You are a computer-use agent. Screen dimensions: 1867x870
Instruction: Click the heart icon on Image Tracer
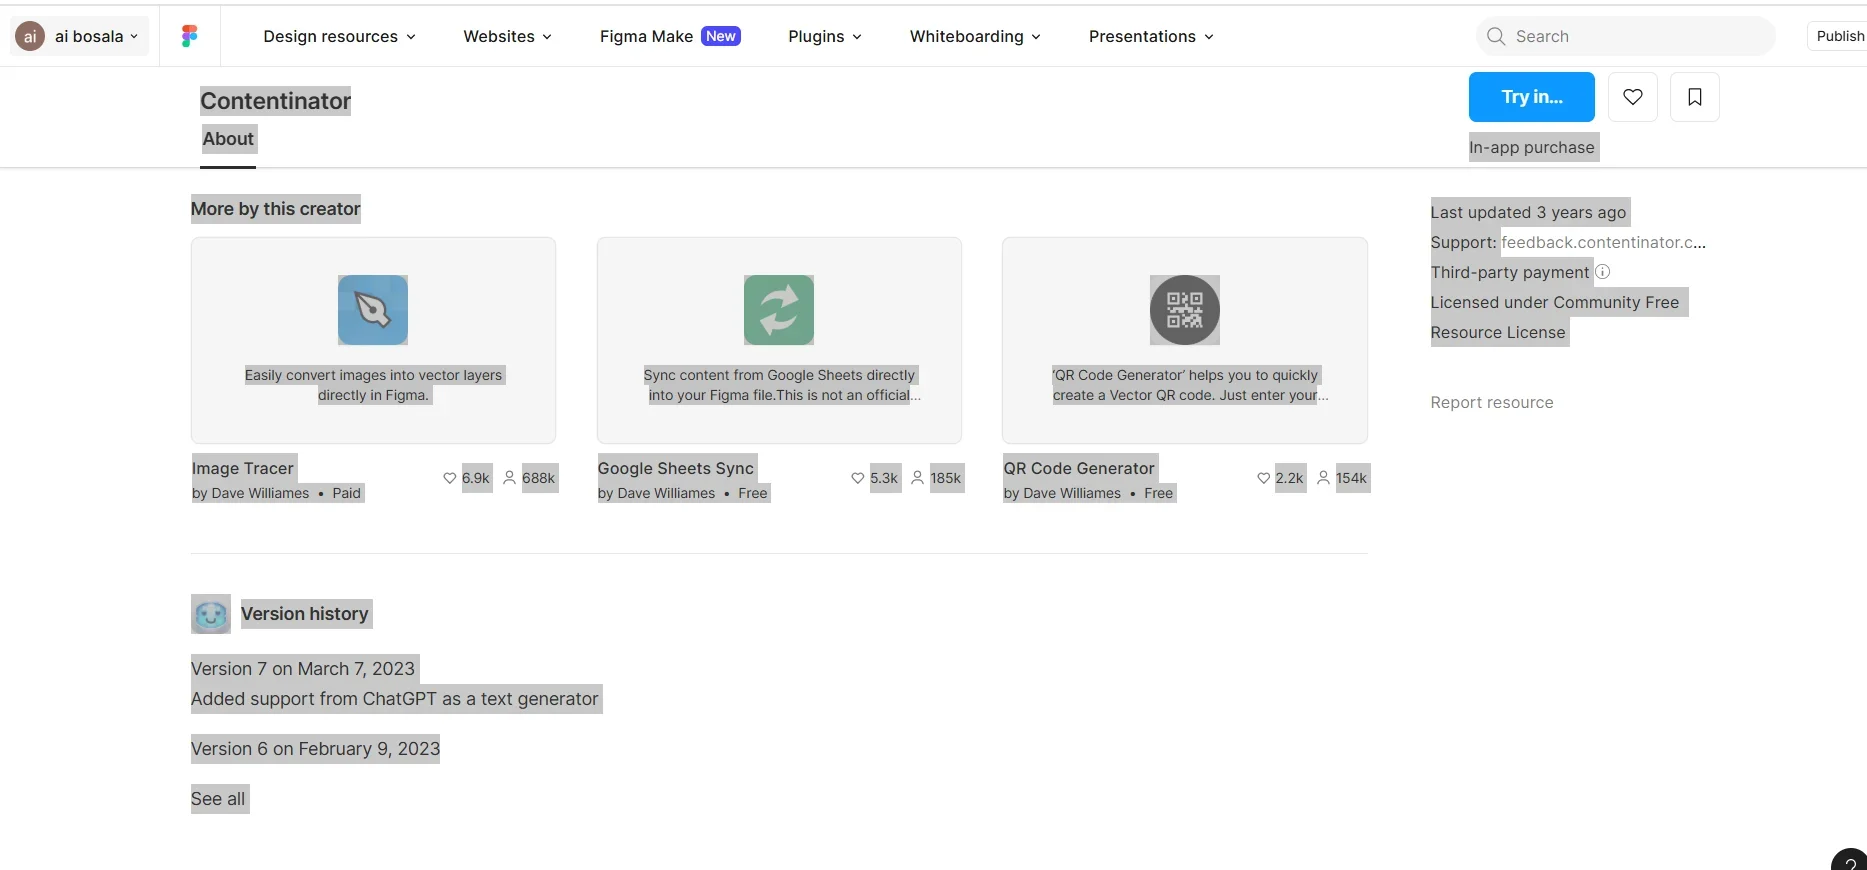(450, 478)
